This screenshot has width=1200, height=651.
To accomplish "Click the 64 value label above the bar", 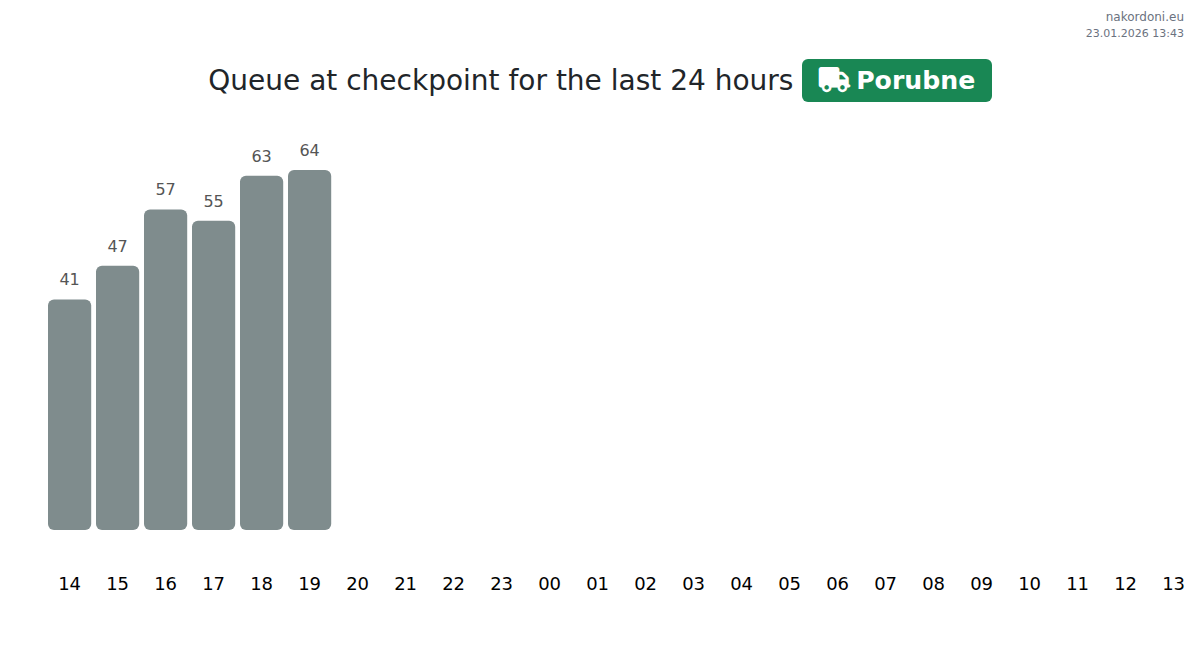I will click(309, 151).
